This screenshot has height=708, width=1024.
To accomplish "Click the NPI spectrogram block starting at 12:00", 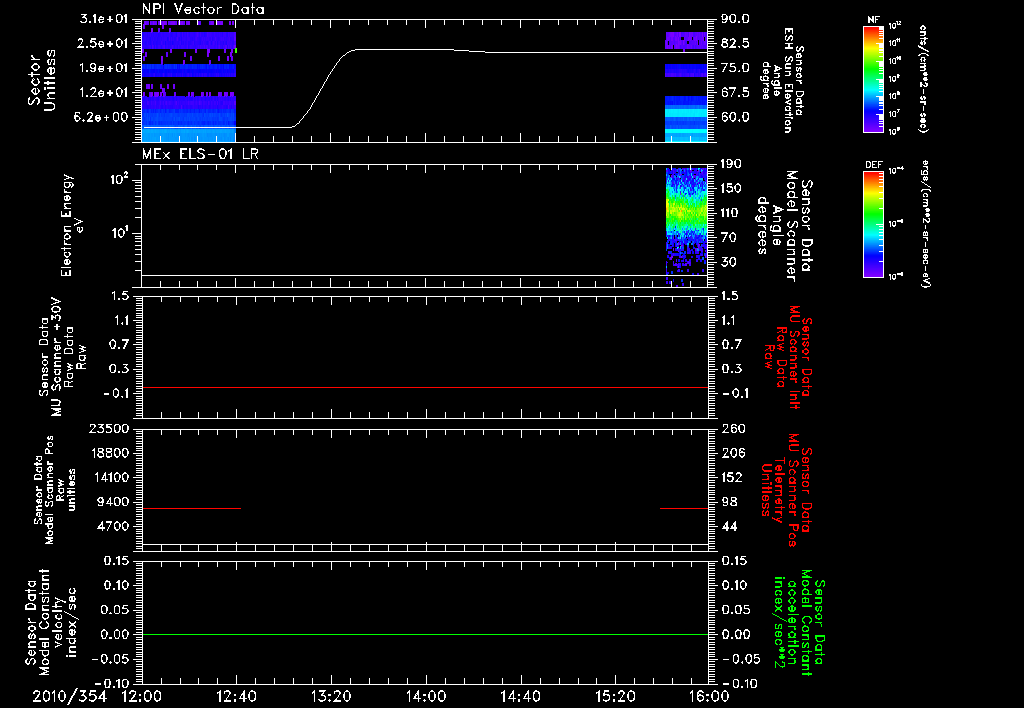I will coord(189,80).
